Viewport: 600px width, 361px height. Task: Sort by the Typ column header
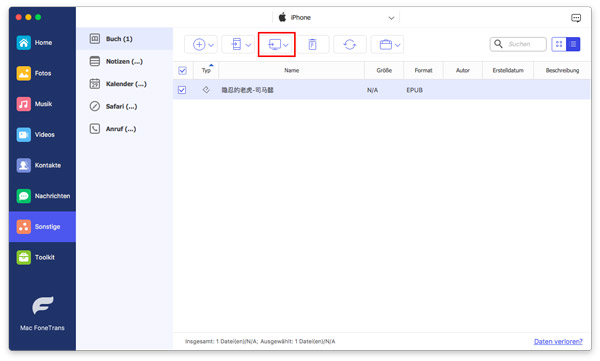pos(206,70)
